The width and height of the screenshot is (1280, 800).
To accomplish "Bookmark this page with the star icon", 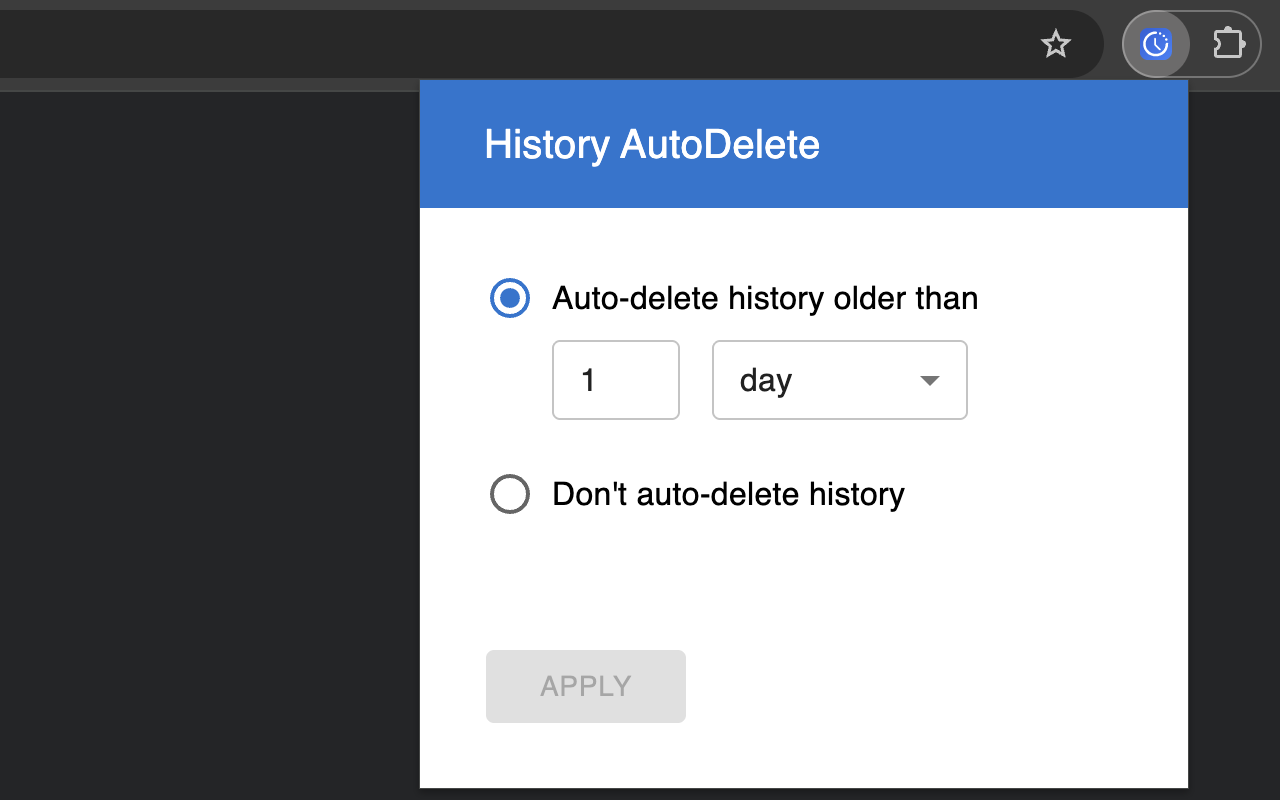I will [1056, 44].
